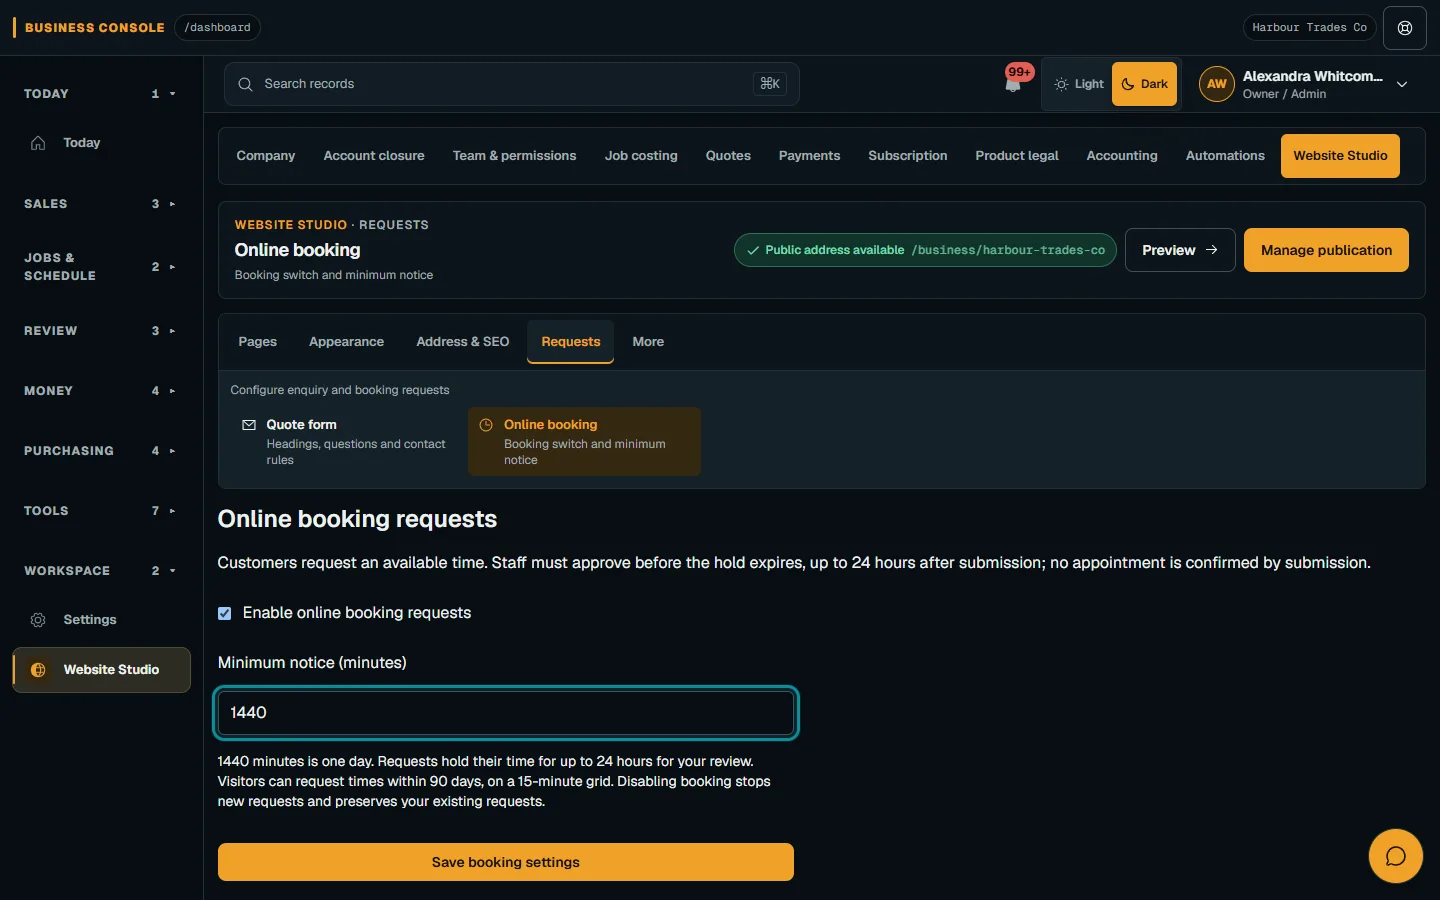Click the Website Studio globe icon
The image size is (1440, 900).
[x=38, y=670]
